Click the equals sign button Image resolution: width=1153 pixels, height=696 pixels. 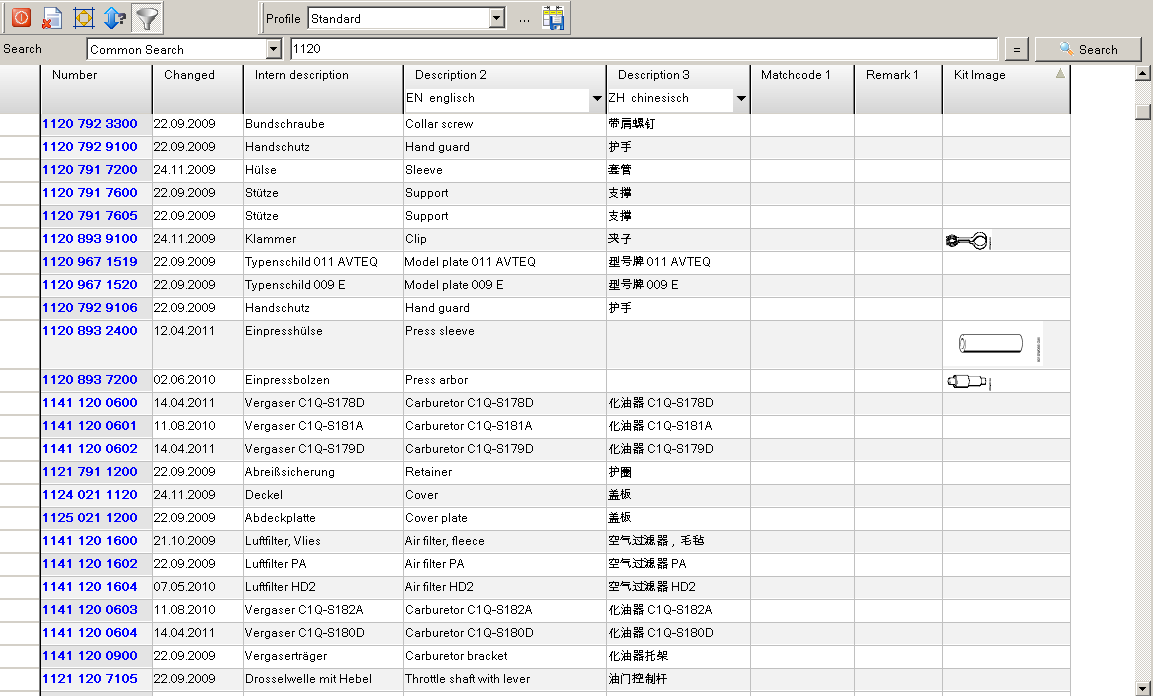click(x=1015, y=49)
